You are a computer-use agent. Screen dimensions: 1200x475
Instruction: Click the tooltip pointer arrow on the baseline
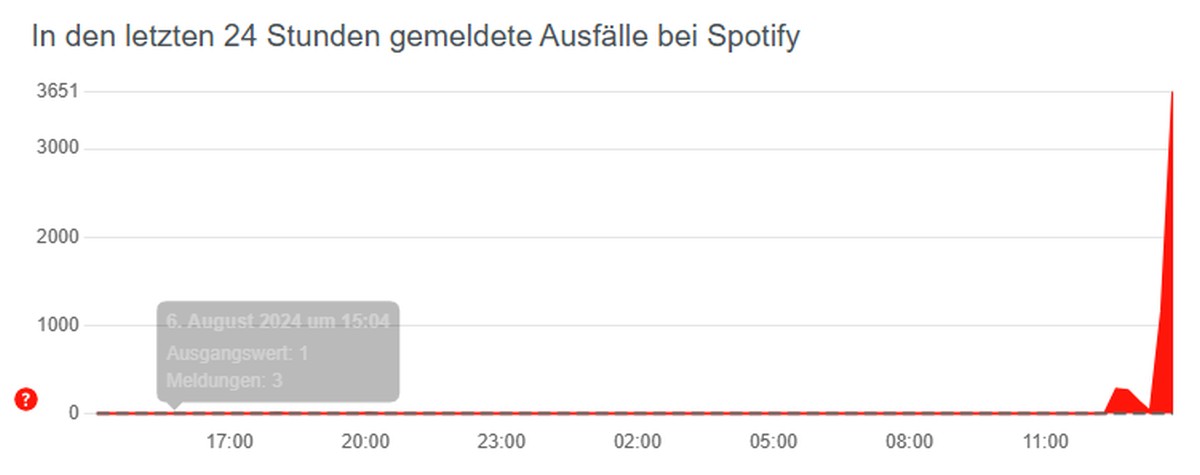point(176,405)
